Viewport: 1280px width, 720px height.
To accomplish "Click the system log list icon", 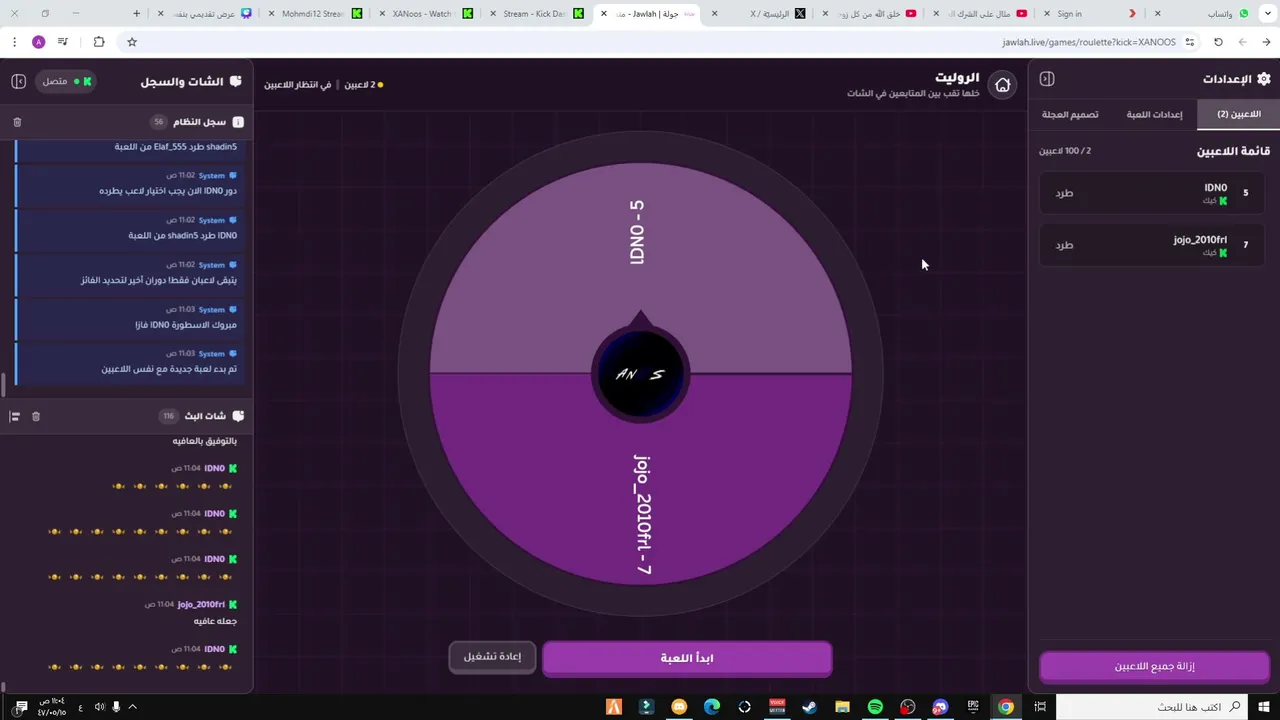I will coord(238,122).
